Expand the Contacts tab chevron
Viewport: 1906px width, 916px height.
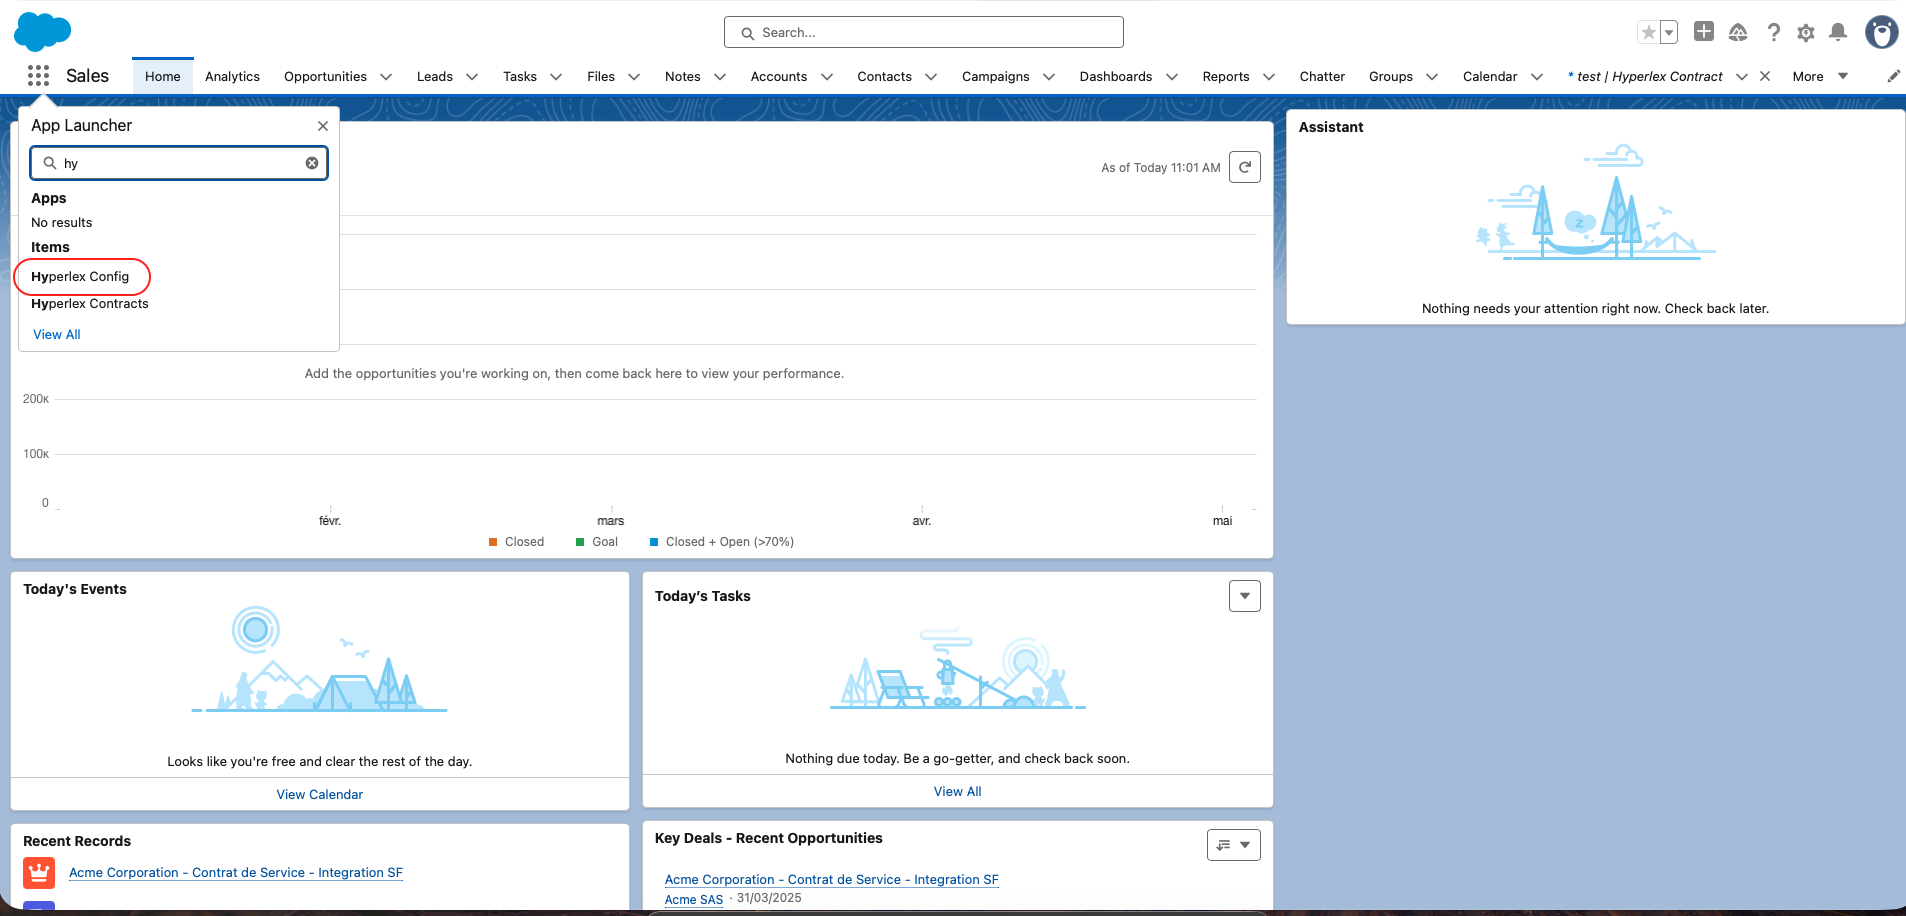tap(931, 77)
